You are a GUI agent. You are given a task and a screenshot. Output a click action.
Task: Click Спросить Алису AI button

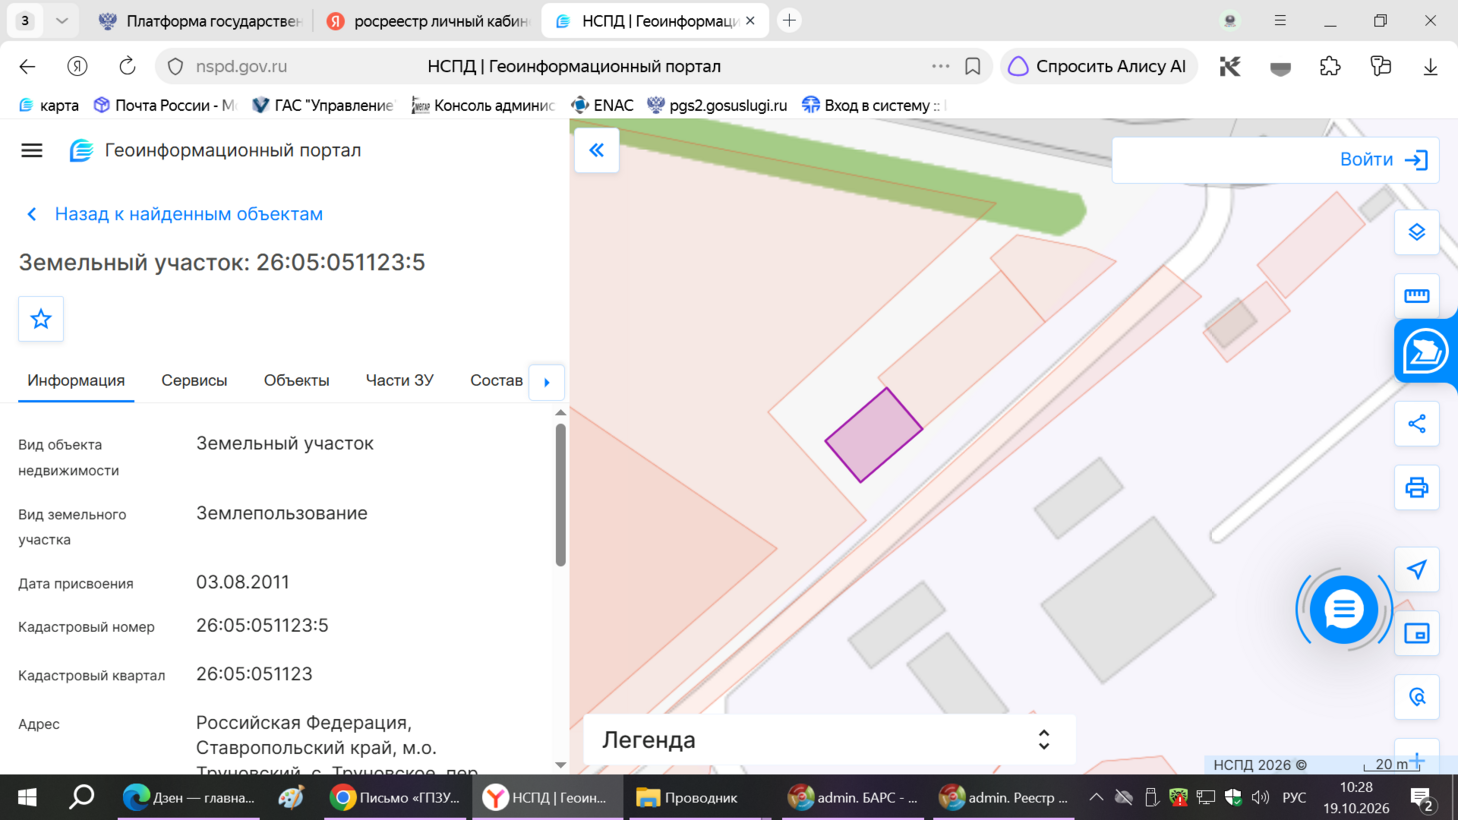point(1098,67)
